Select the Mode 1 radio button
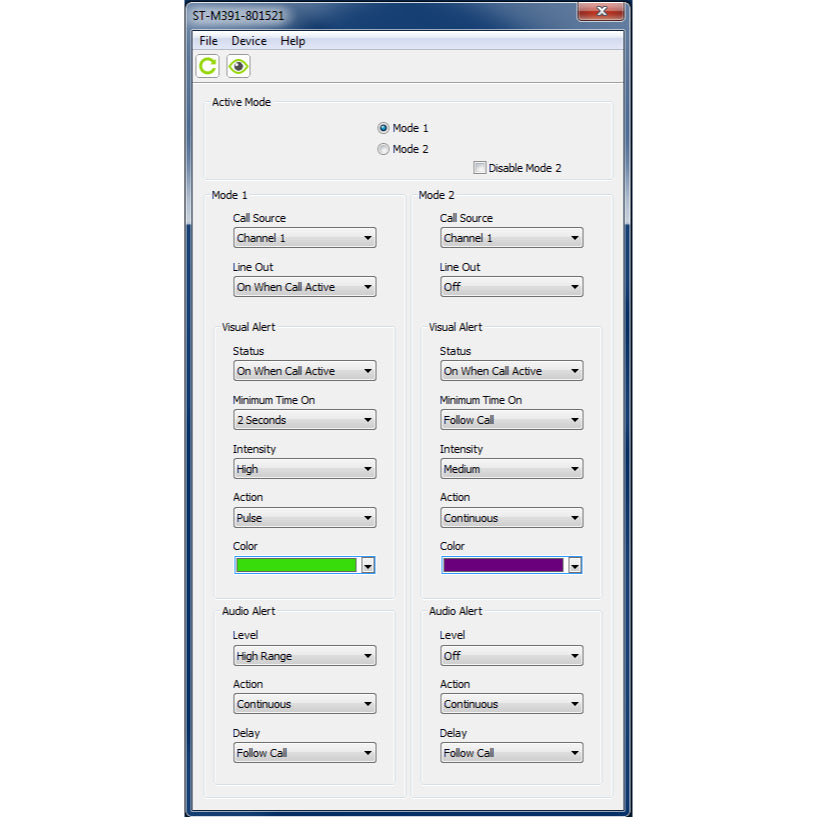The width and height of the screenshot is (817, 817). pos(383,128)
